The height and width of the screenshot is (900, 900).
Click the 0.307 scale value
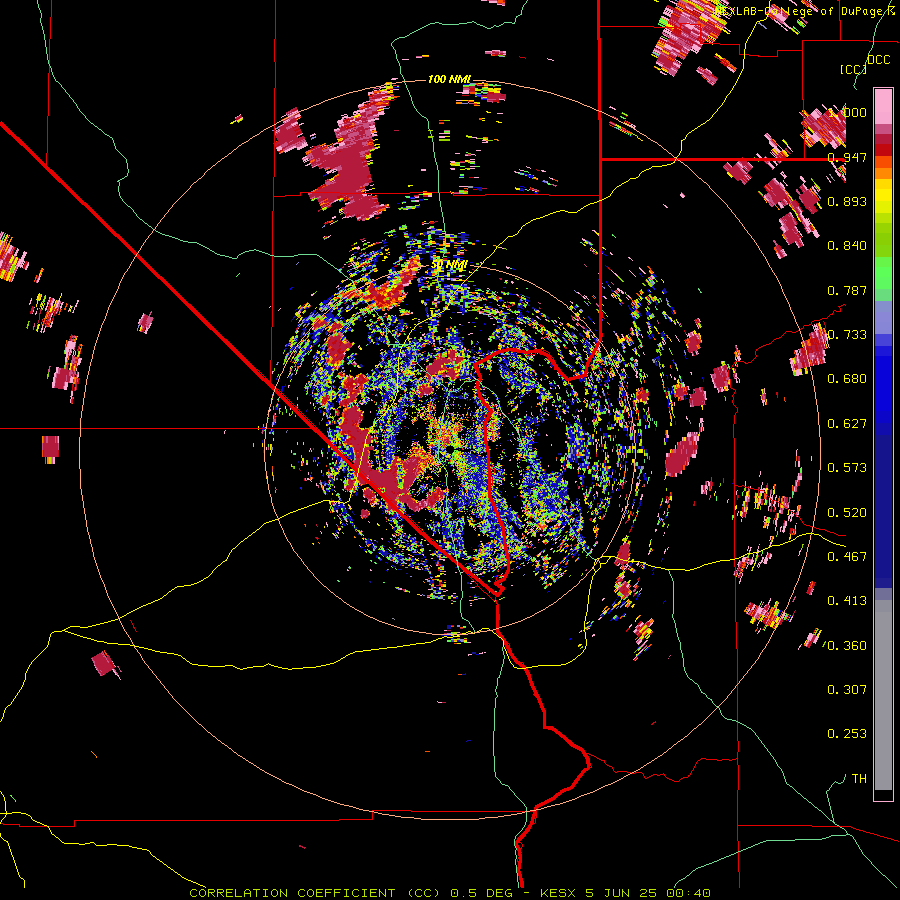point(847,690)
